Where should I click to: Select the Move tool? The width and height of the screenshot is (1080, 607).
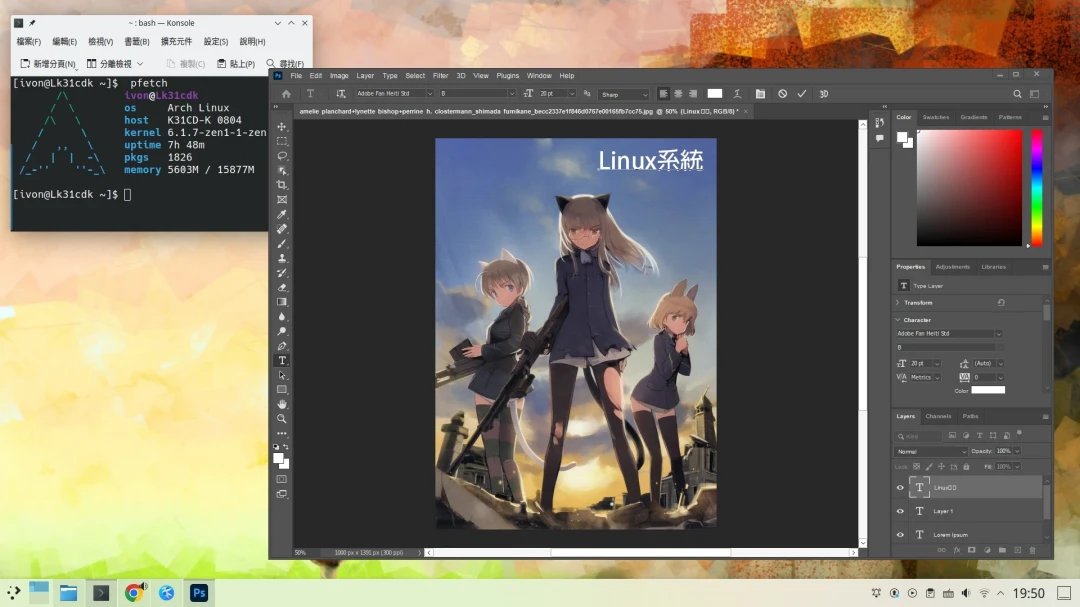pyautogui.click(x=282, y=127)
